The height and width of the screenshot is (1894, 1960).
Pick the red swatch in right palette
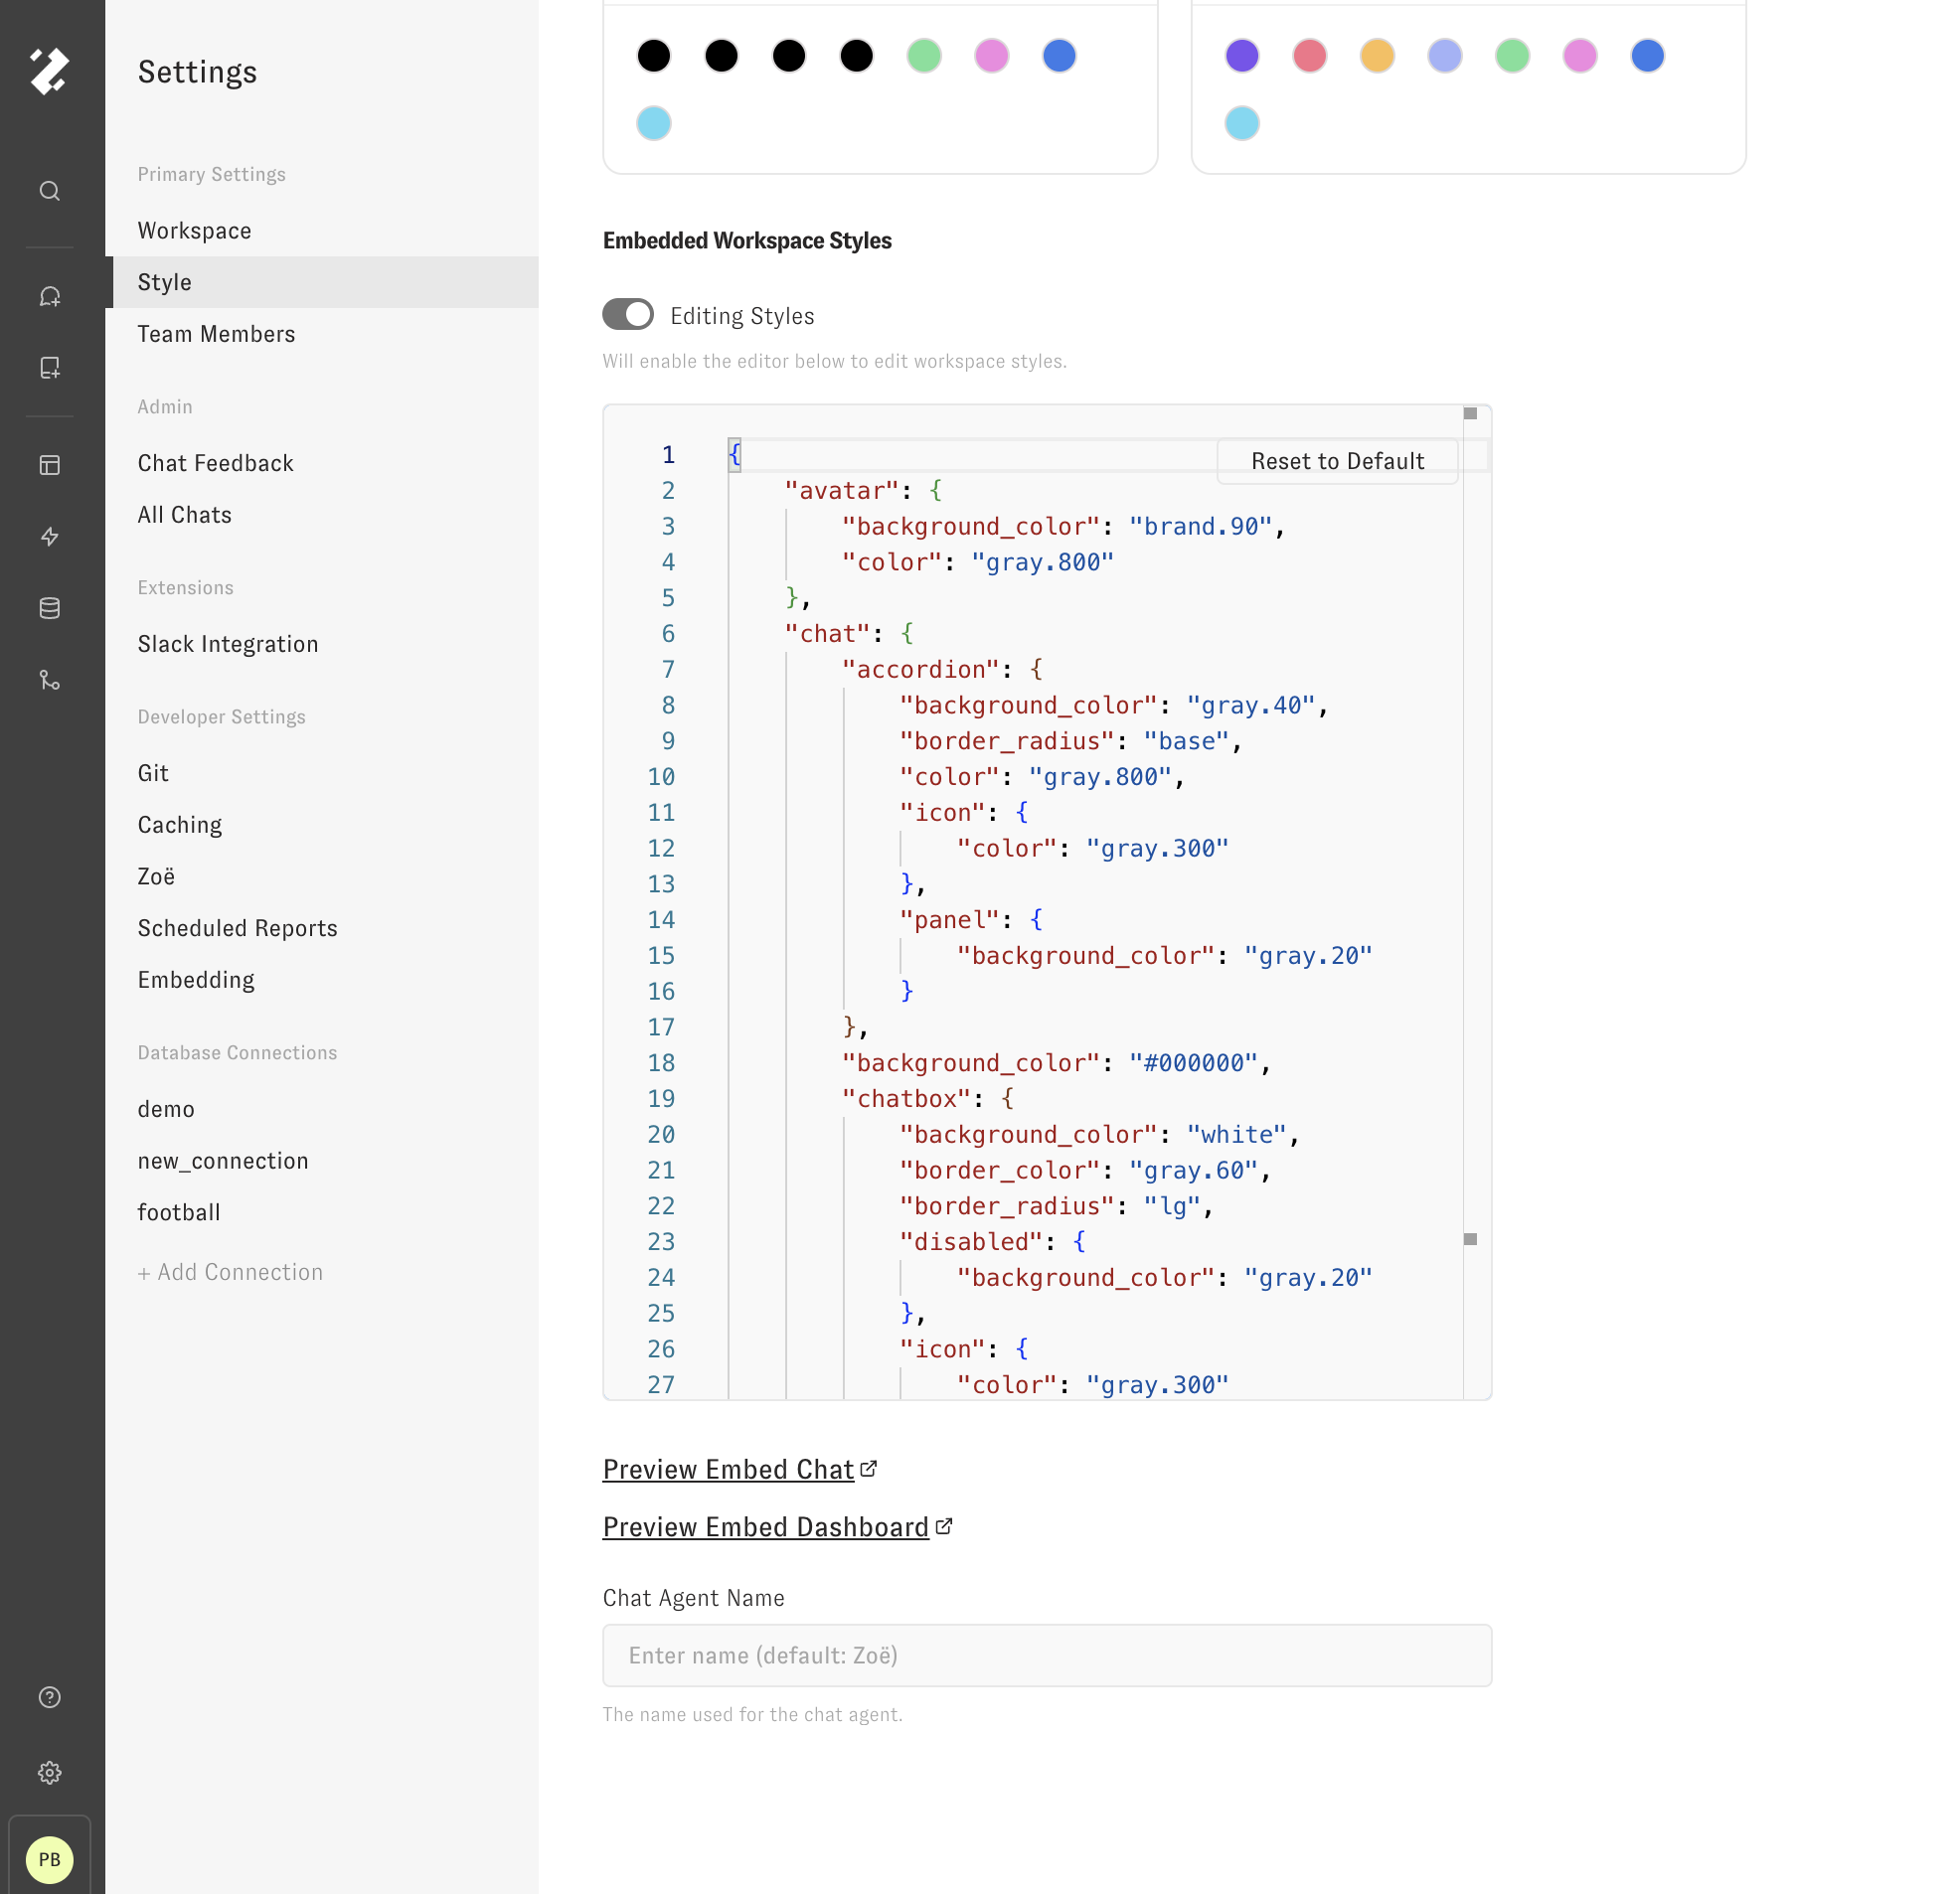[1310, 56]
